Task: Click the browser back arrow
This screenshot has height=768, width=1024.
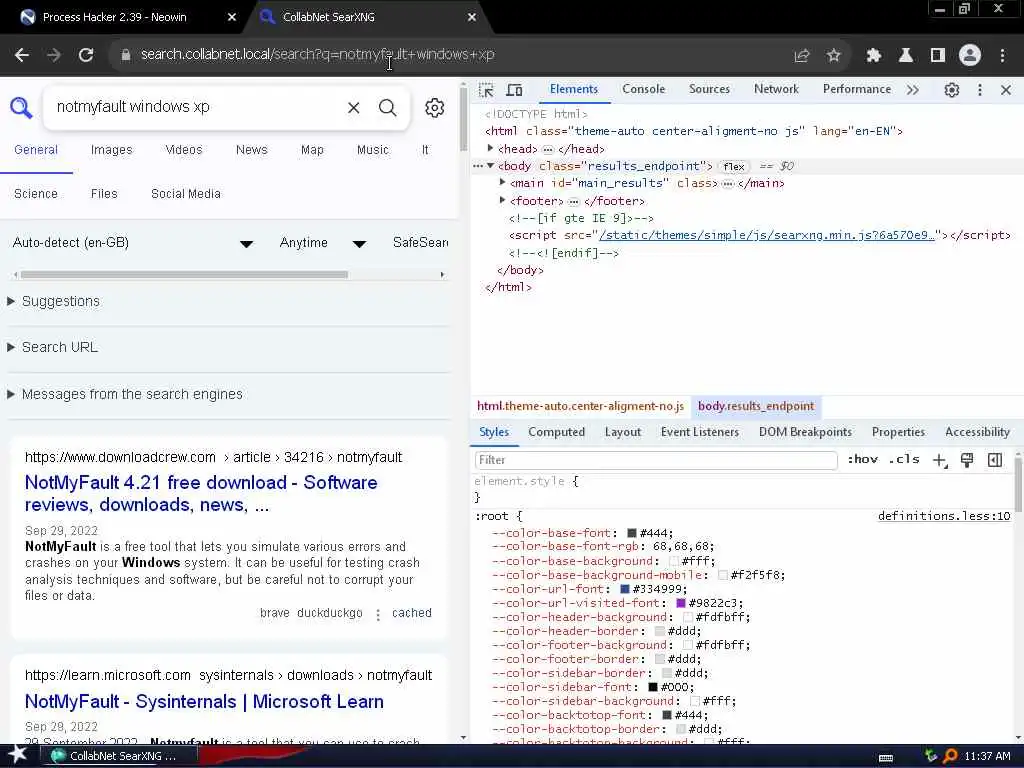Action: click(x=22, y=55)
